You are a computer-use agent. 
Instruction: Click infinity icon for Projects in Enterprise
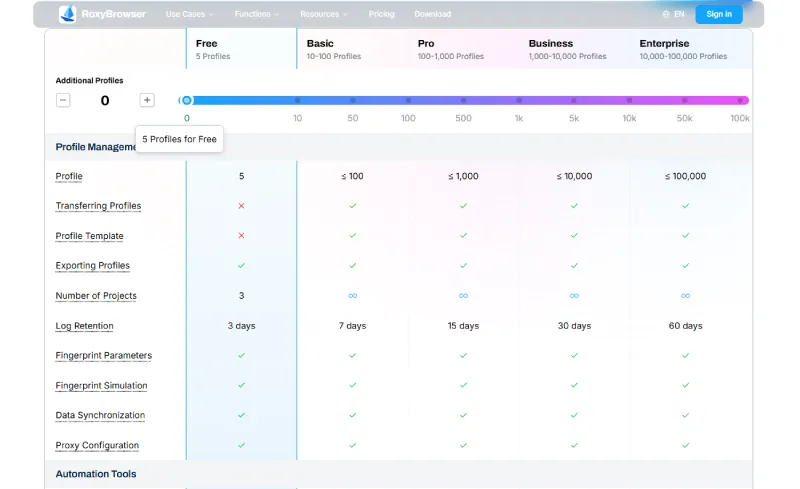point(686,296)
